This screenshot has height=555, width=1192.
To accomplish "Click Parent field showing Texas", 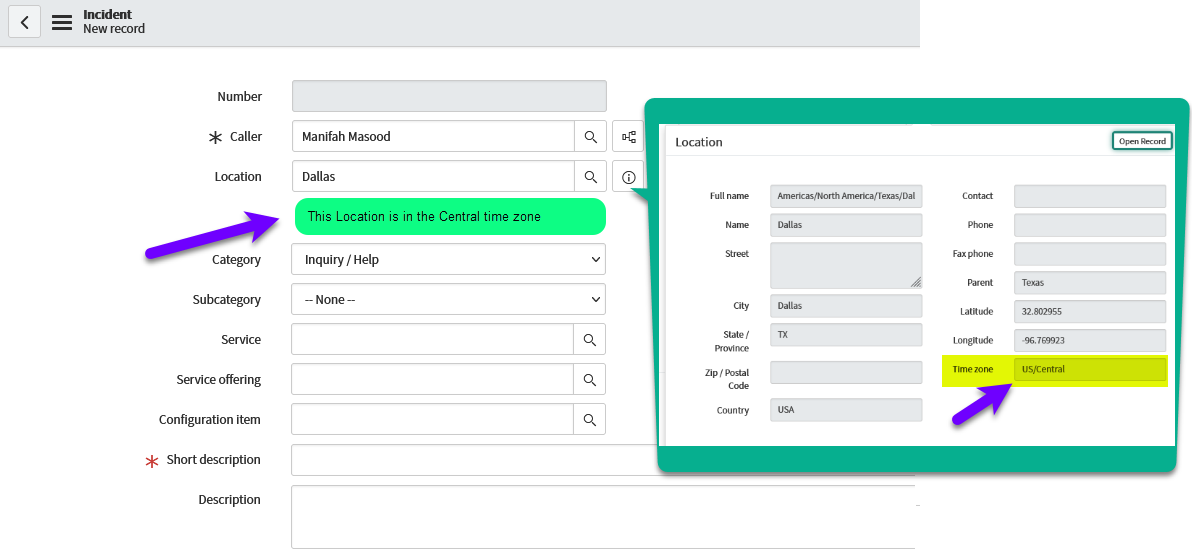I will pyautogui.click(x=1090, y=282).
